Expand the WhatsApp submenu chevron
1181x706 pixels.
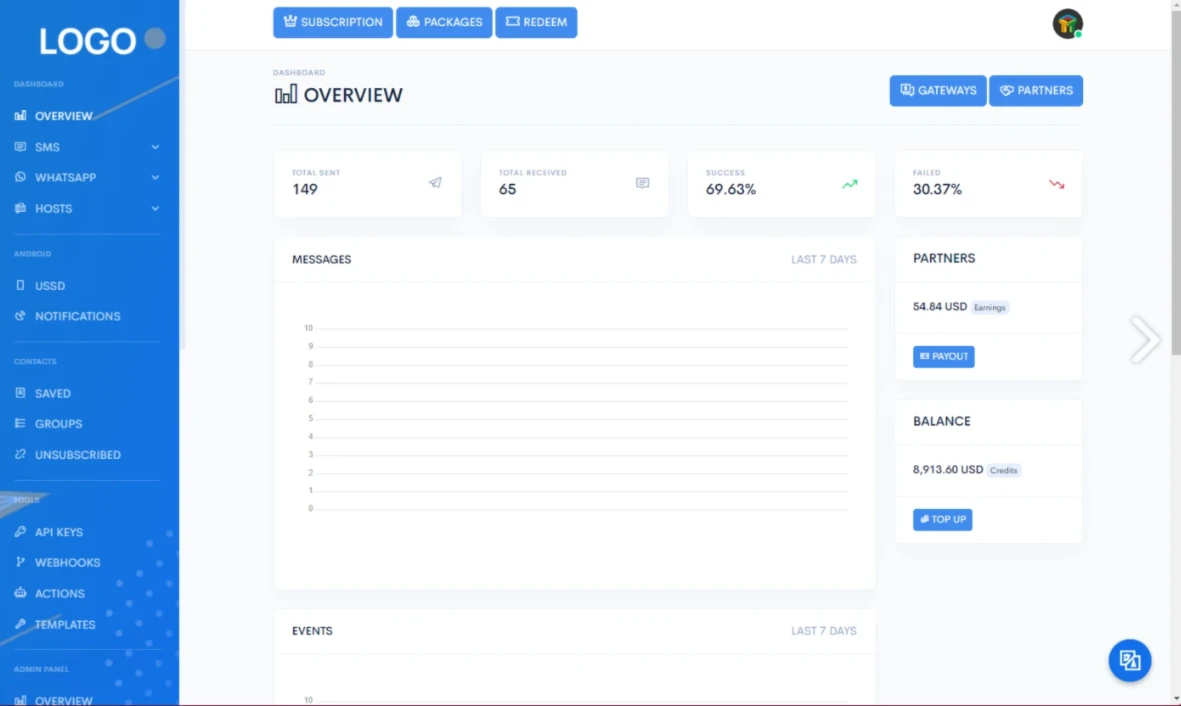155,178
